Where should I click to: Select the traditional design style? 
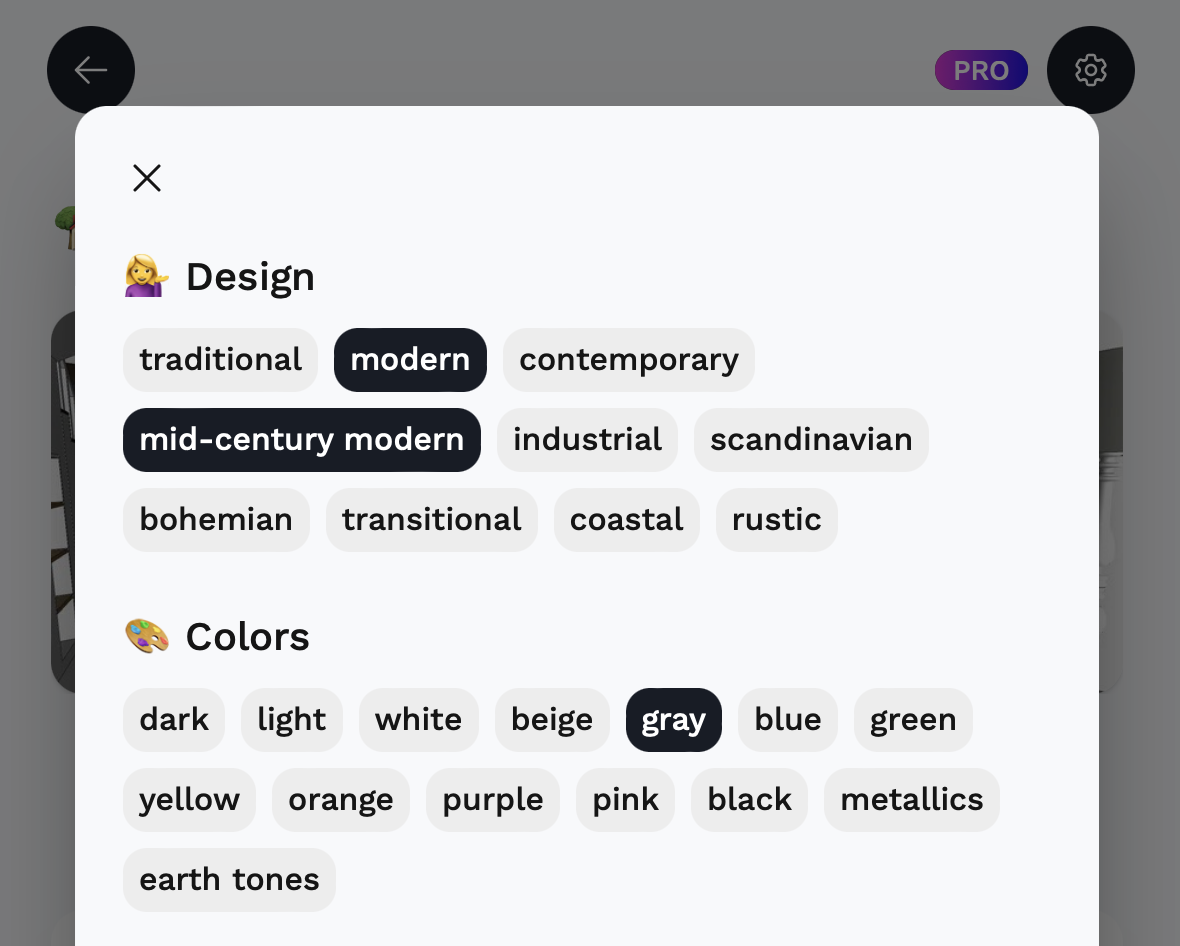220,360
